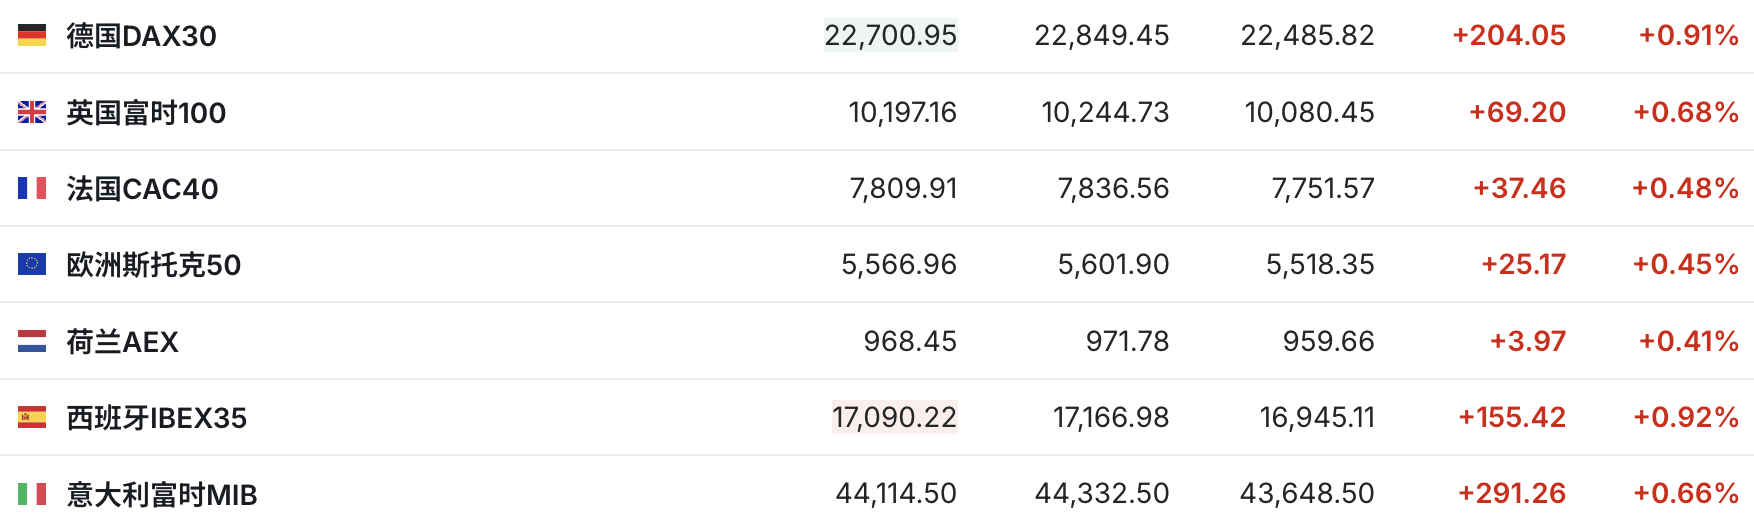Click the 英国富时100 percent change +0.68%

point(1685,112)
